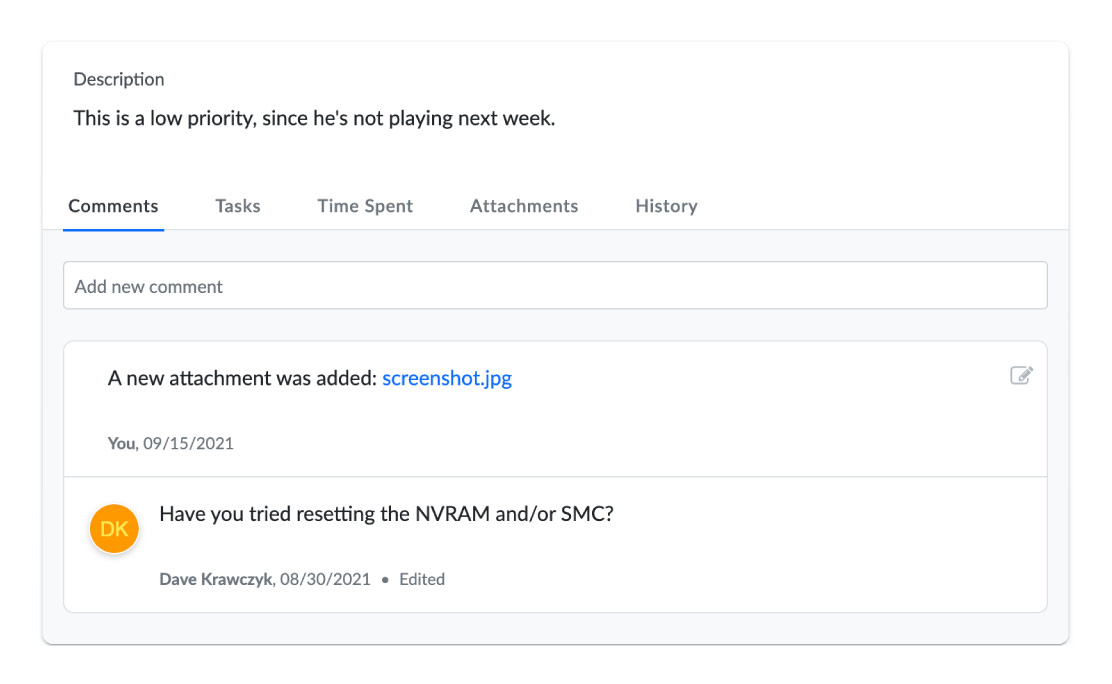Click the blue underline under Comments tab
Viewport: 1112px width, 684px height.
(113, 230)
